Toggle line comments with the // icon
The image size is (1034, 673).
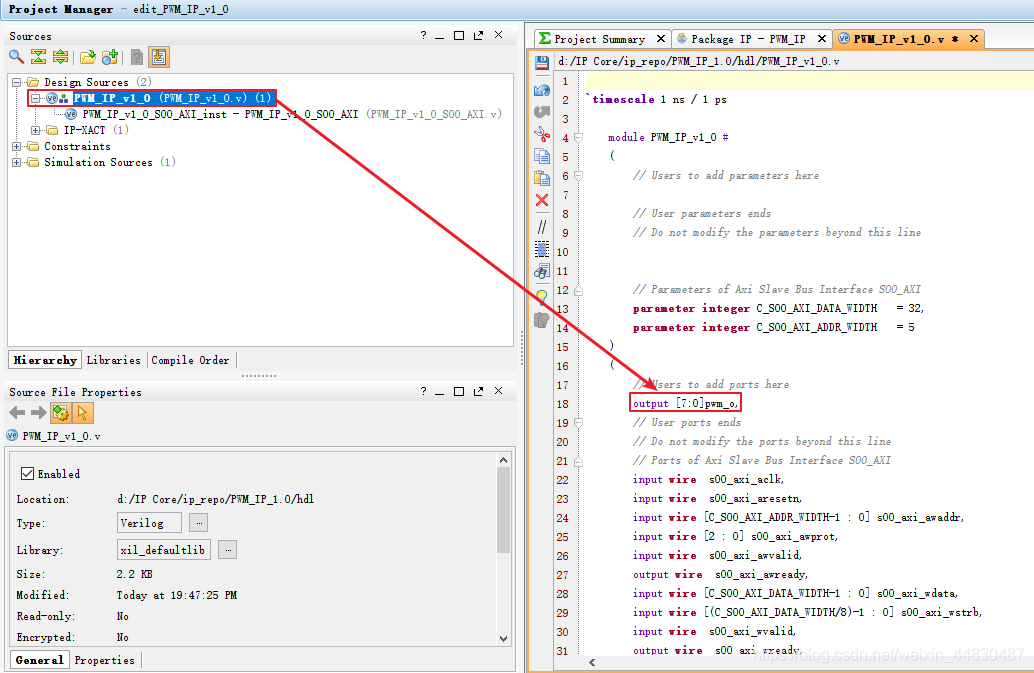tap(542, 227)
